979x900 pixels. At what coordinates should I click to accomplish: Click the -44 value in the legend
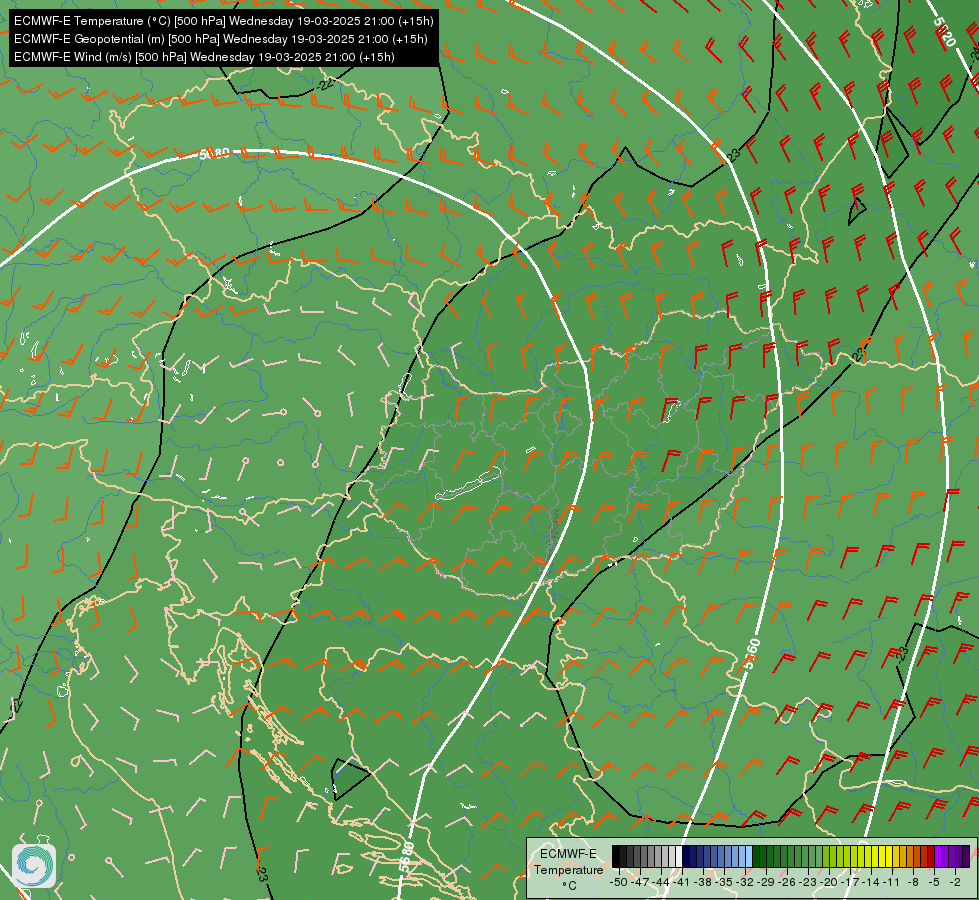point(661,882)
